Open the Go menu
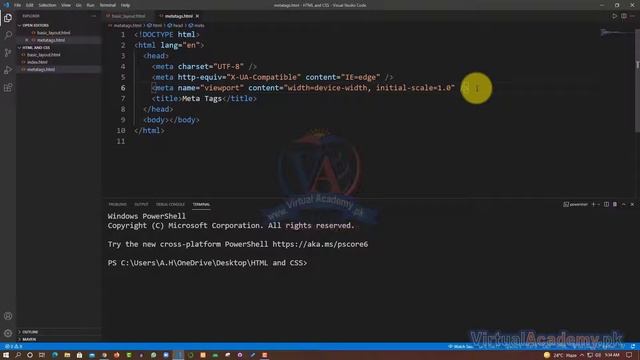The height and width of the screenshot is (360, 640). 78,5
